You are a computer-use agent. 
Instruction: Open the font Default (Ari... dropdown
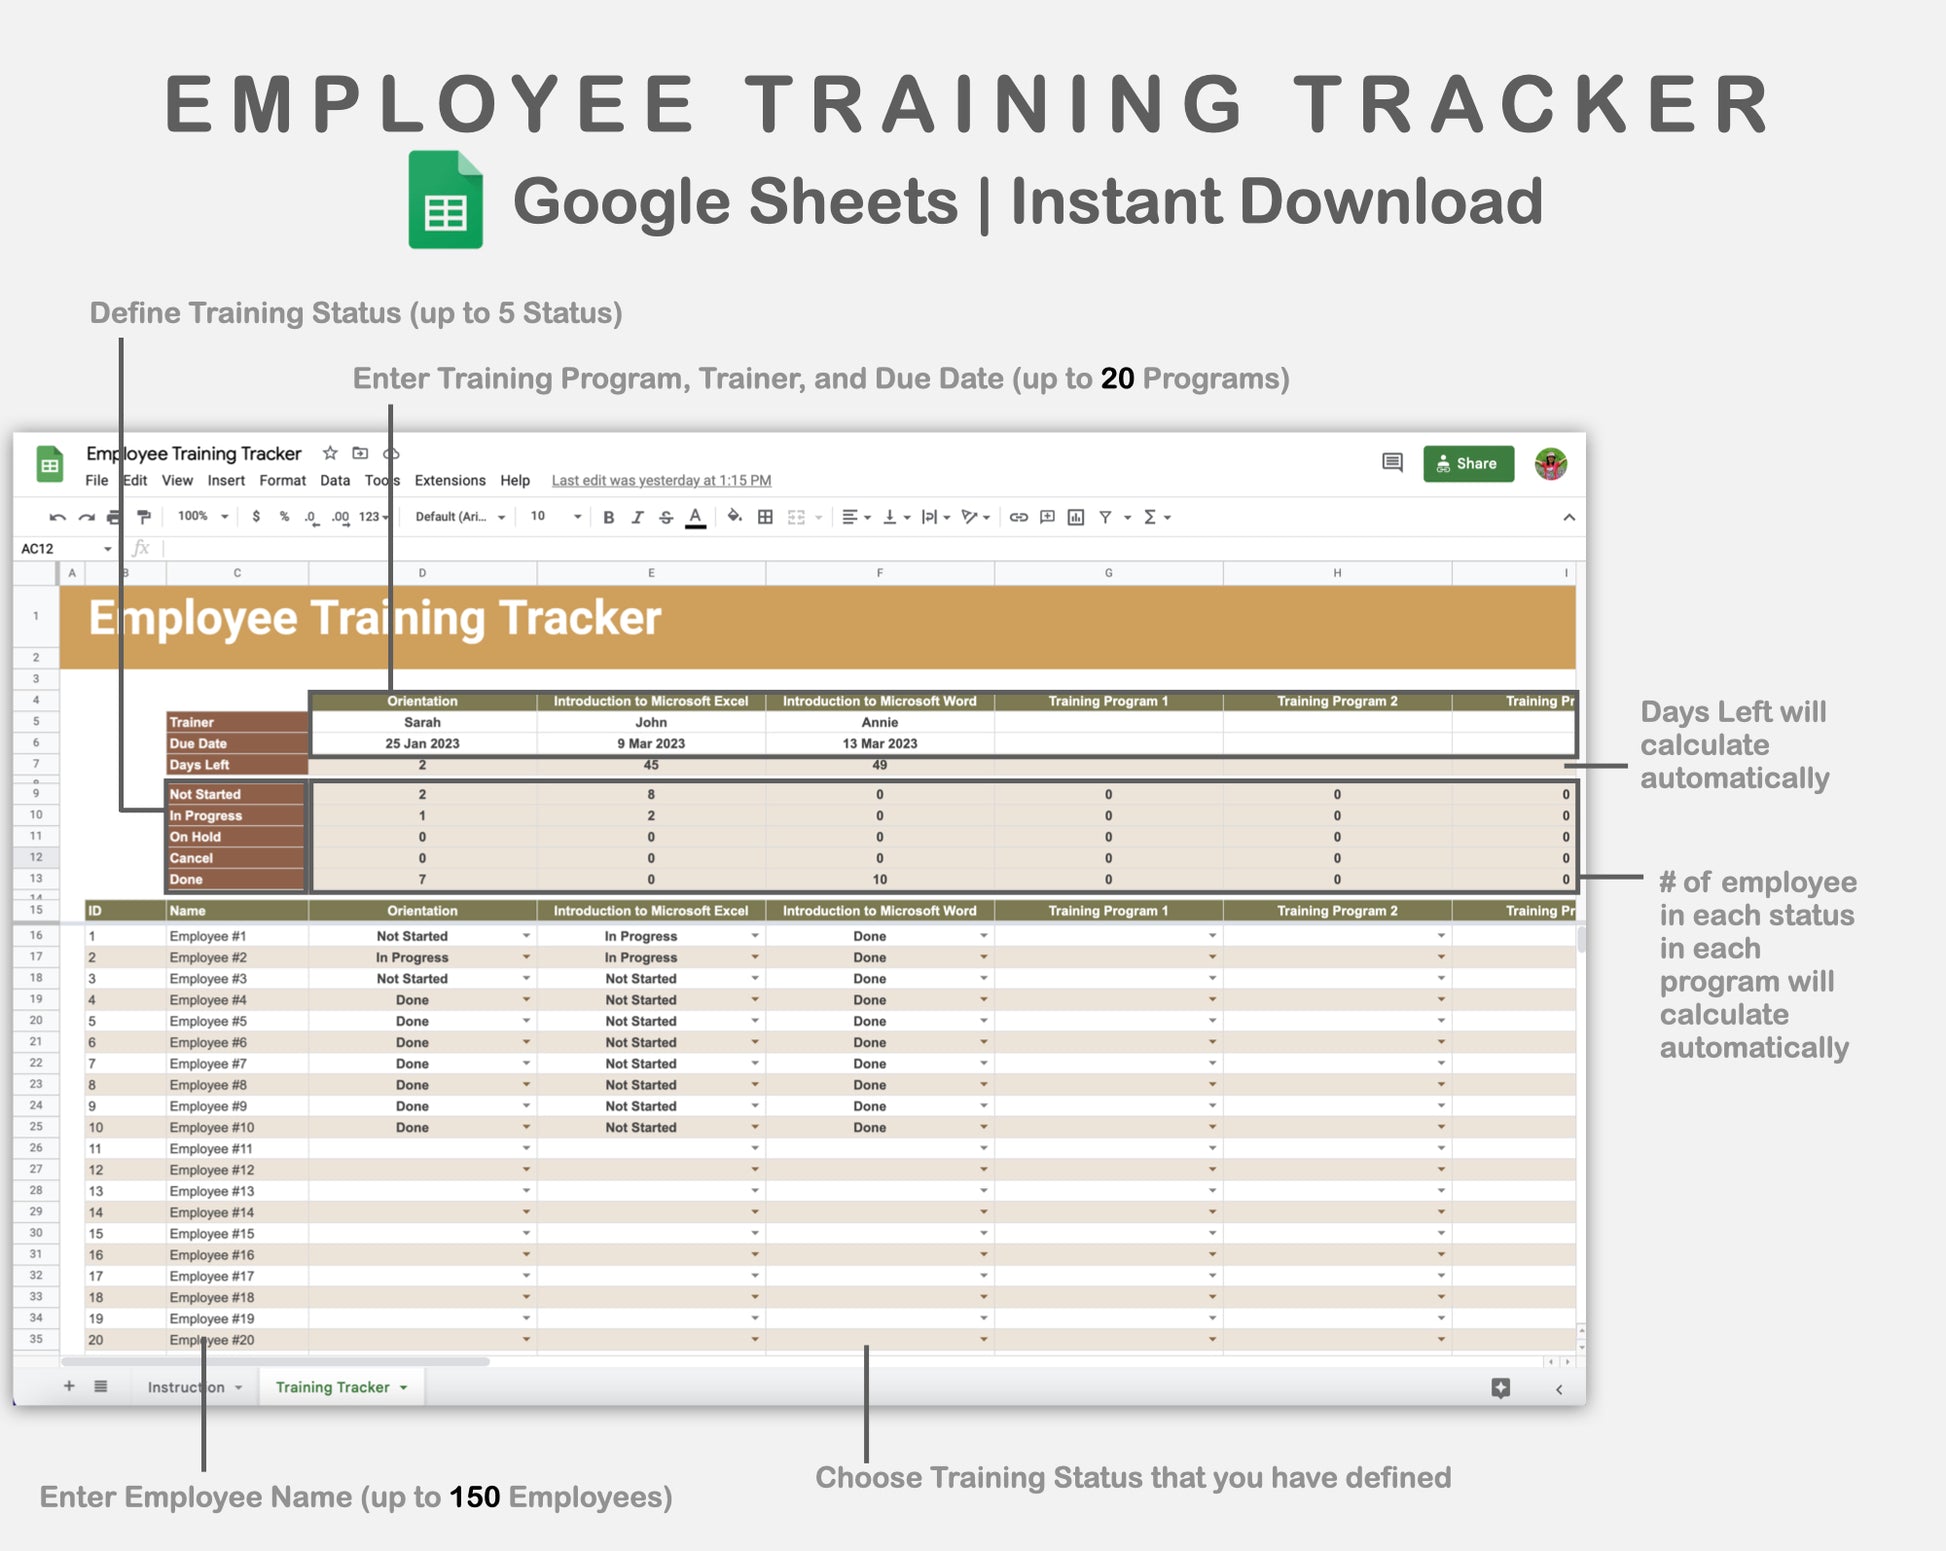point(460,517)
